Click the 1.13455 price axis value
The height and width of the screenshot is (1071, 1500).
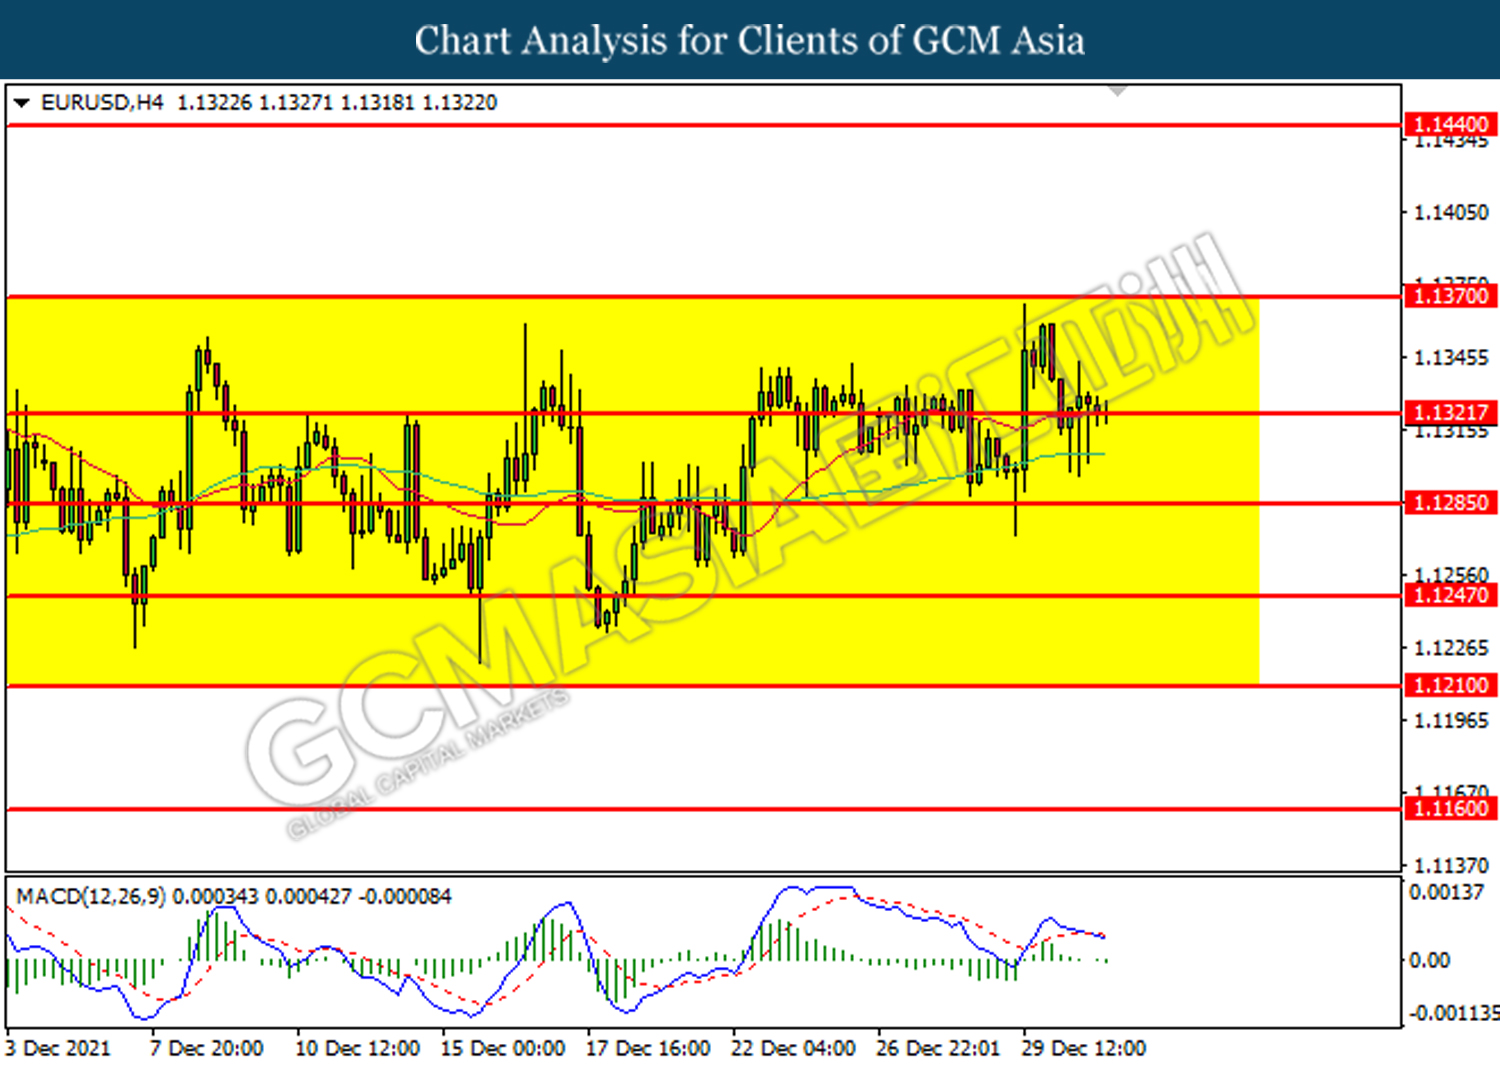[1451, 358]
